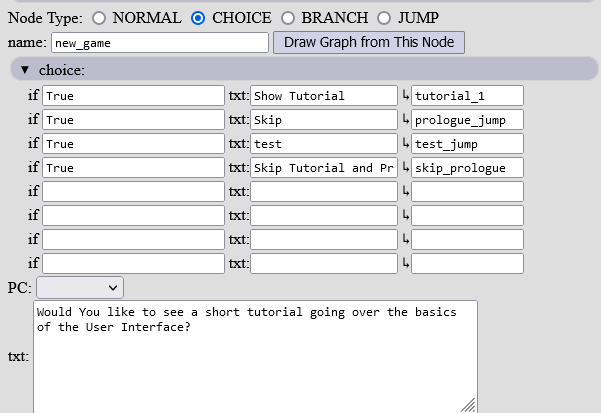Click the first empty choice text field
This screenshot has height=413, width=601.
click(x=324, y=191)
